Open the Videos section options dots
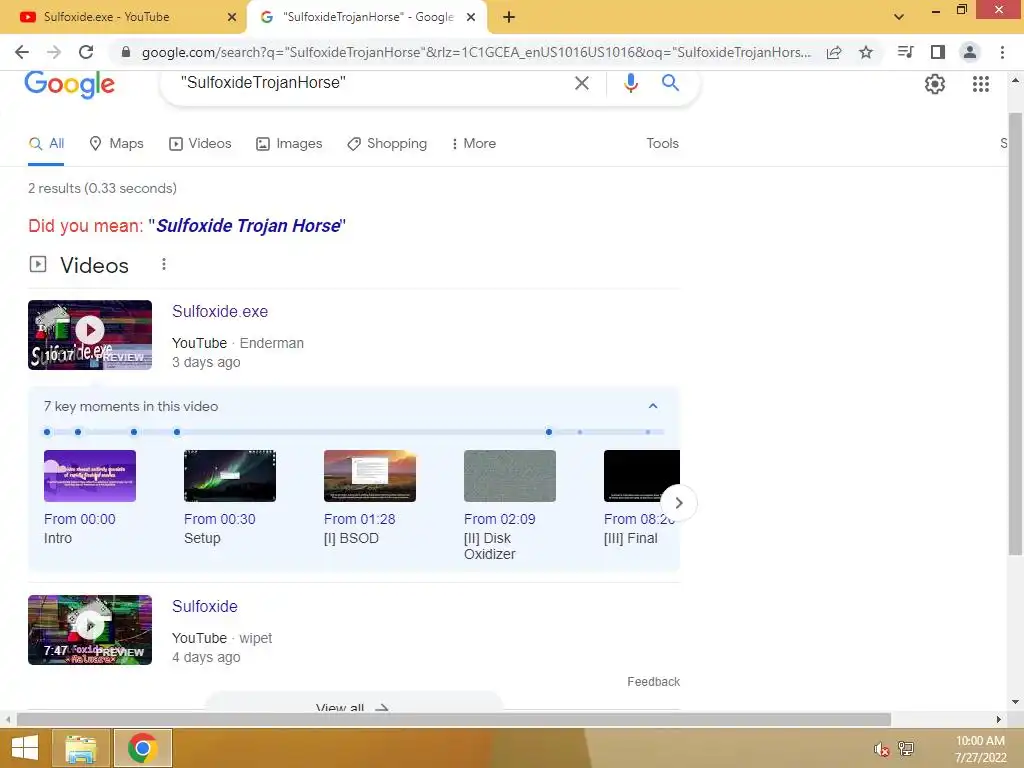 164,264
